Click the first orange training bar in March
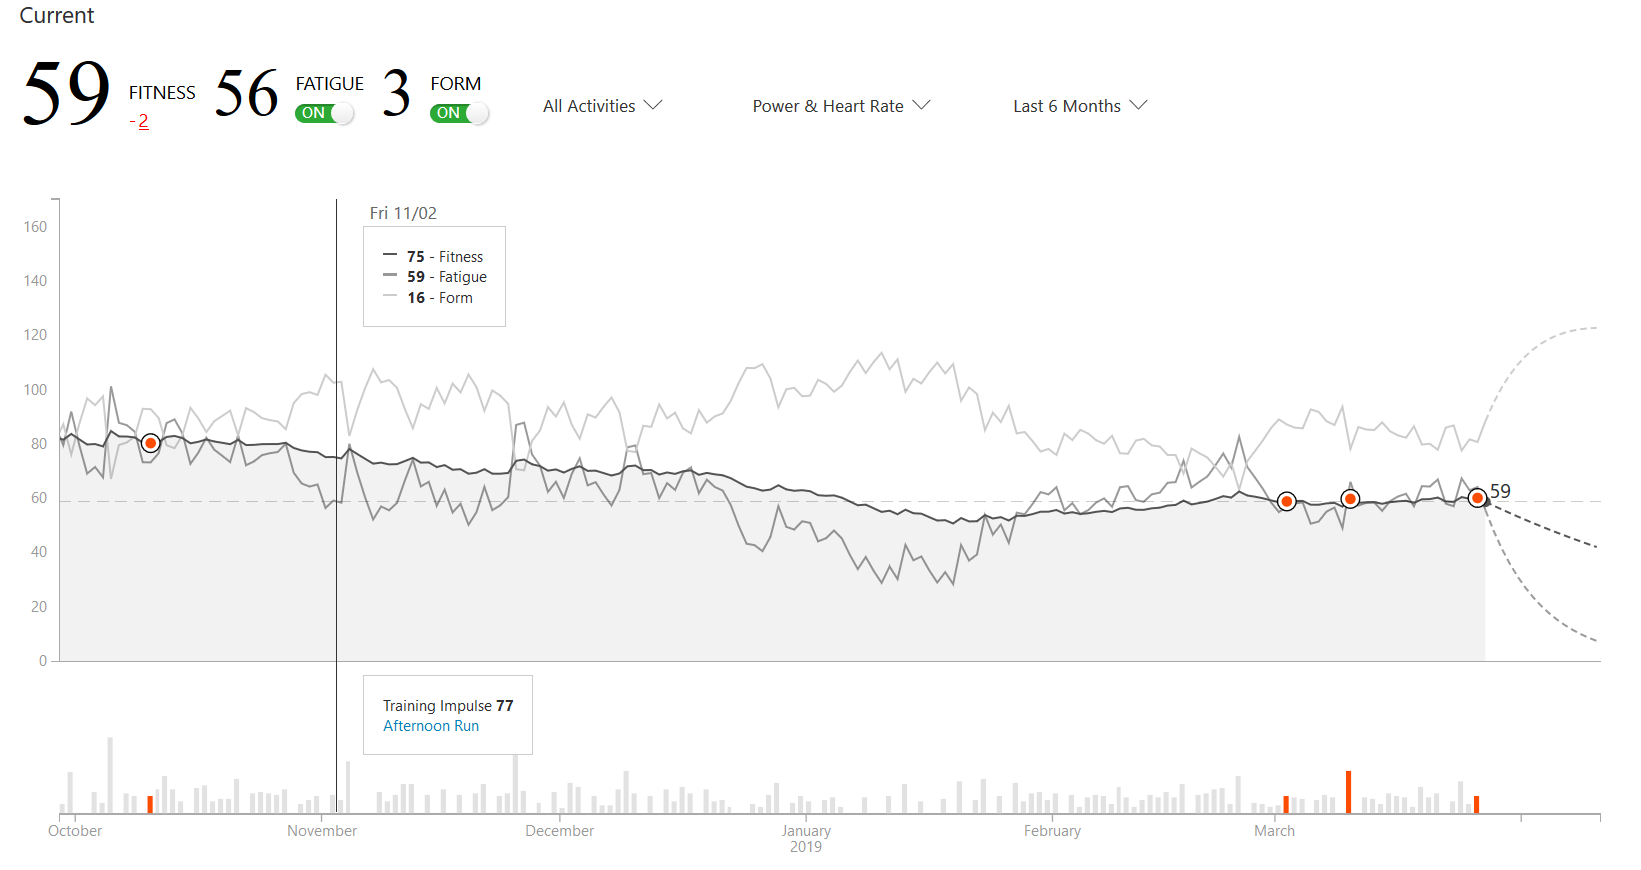 pyautogui.click(x=1286, y=804)
